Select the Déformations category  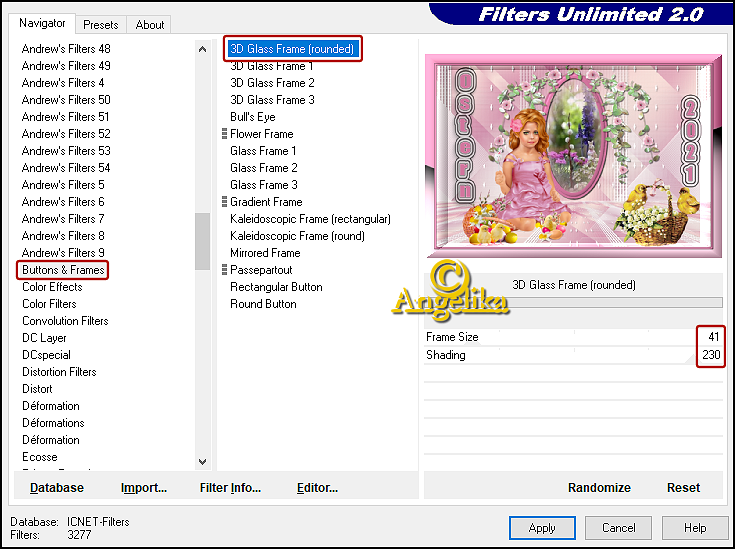pyautogui.click(x=53, y=423)
